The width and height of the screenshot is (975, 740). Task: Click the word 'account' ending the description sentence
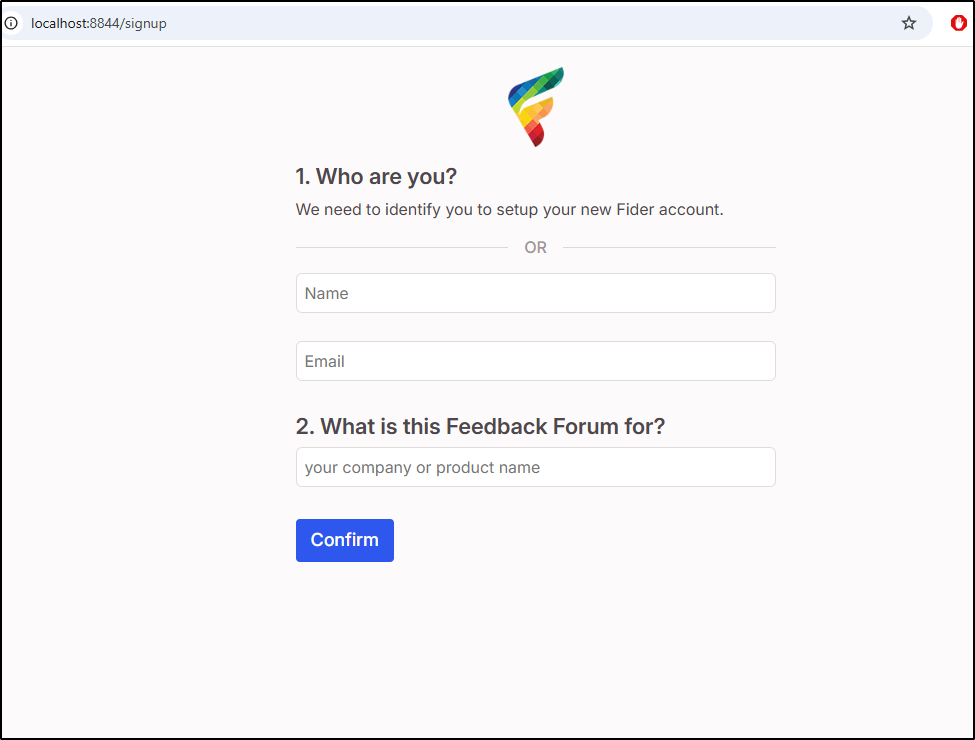[689, 210]
